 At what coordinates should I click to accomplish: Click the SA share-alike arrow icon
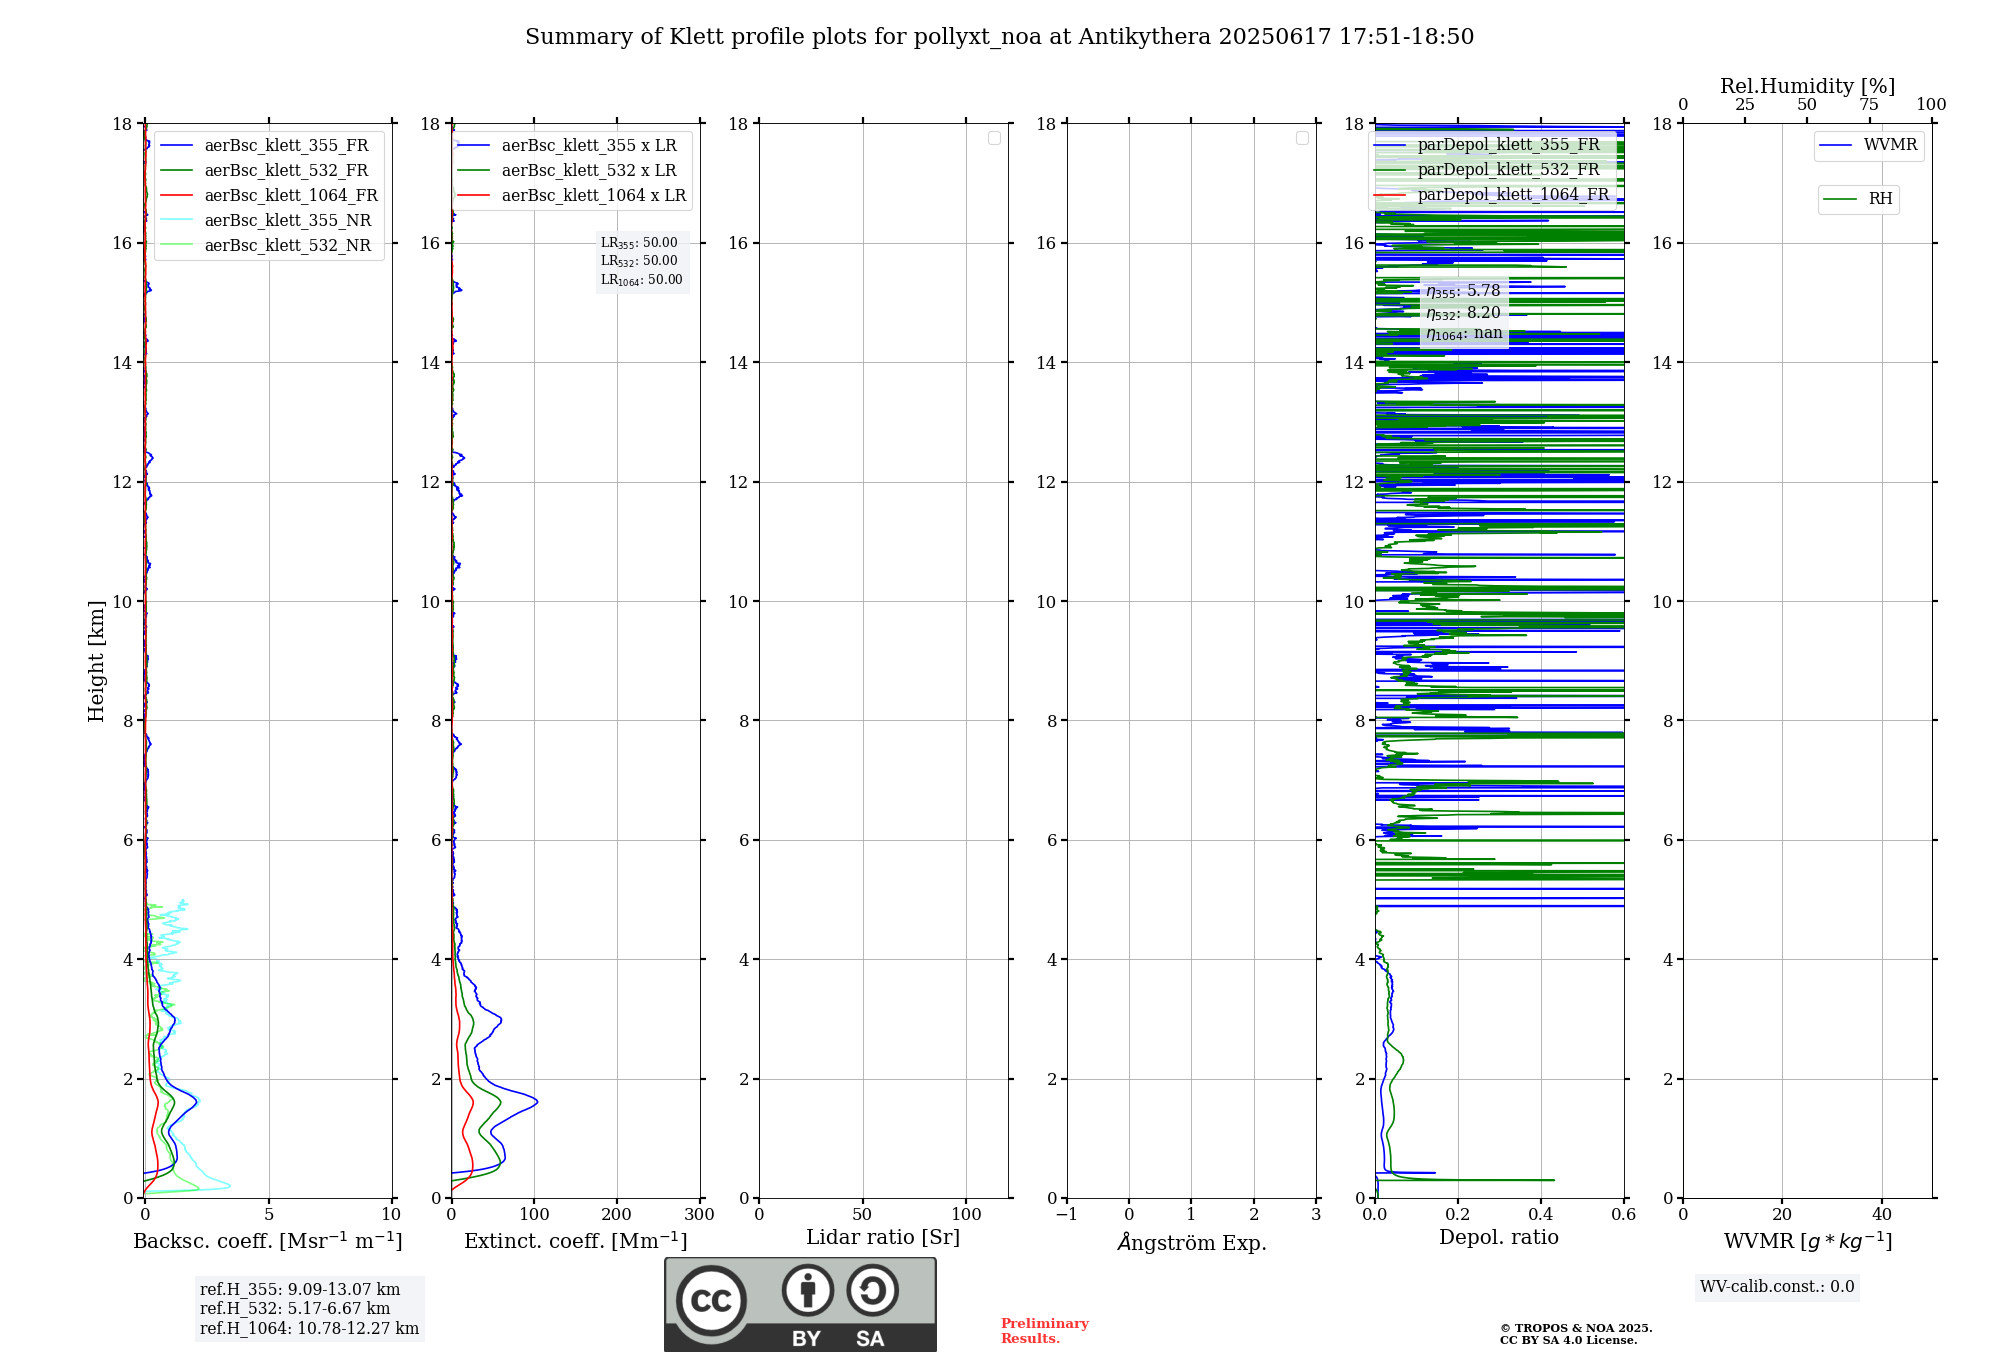click(873, 1290)
